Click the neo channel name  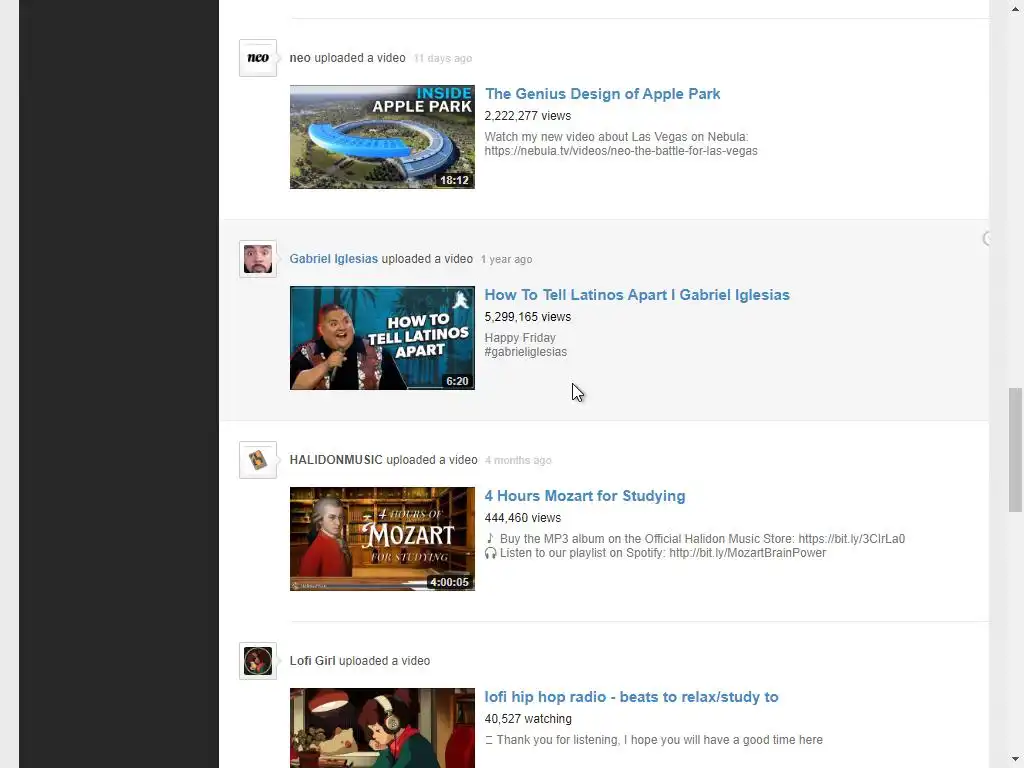click(300, 58)
